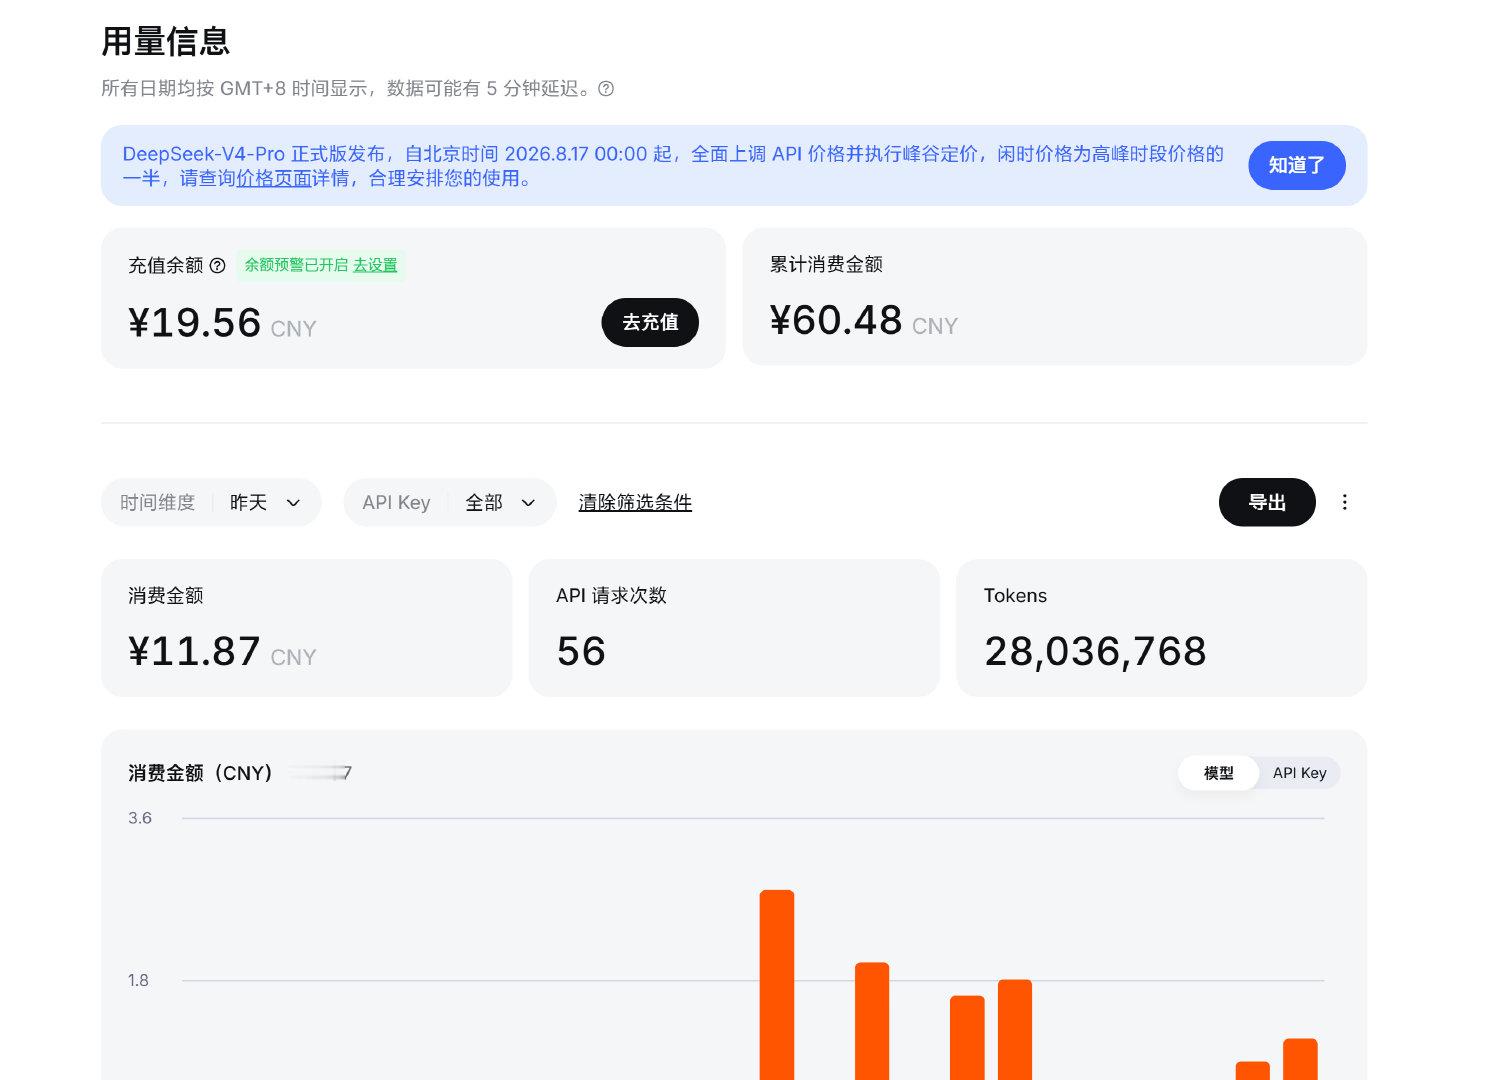
Task: Open the 价格页面 link in the announcement
Action: pos(274,178)
